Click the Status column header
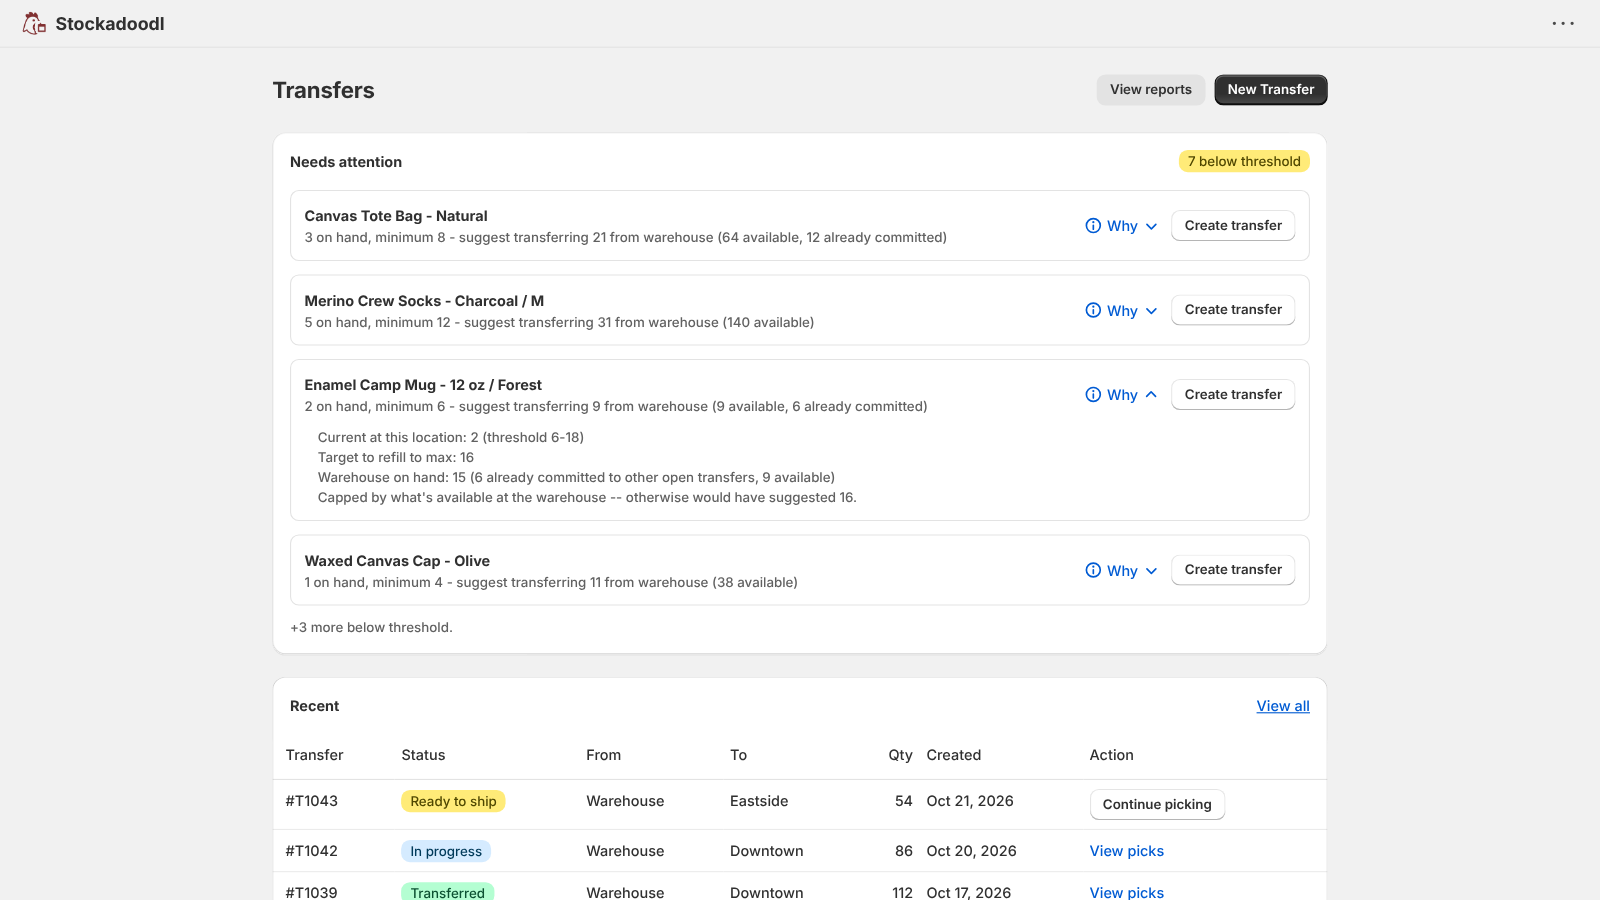The image size is (1600, 900). (x=423, y=755)
